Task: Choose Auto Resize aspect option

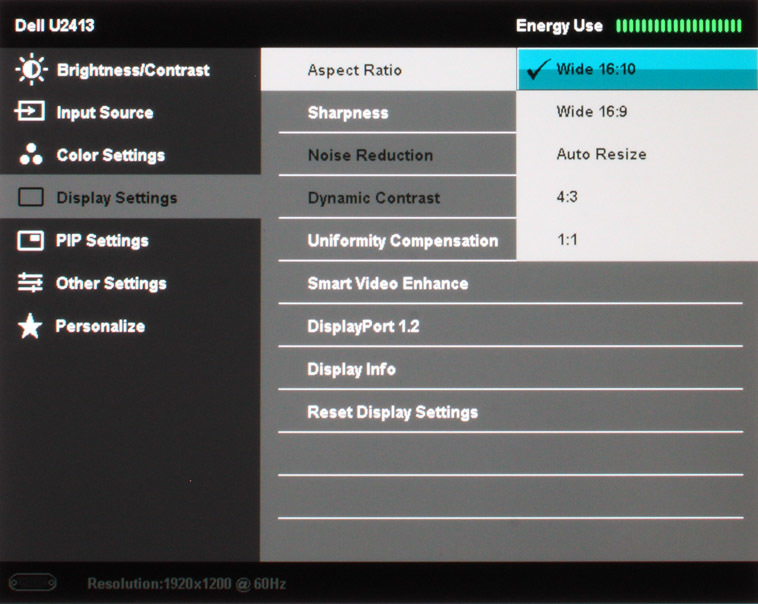Action: (x=637, y=154)
